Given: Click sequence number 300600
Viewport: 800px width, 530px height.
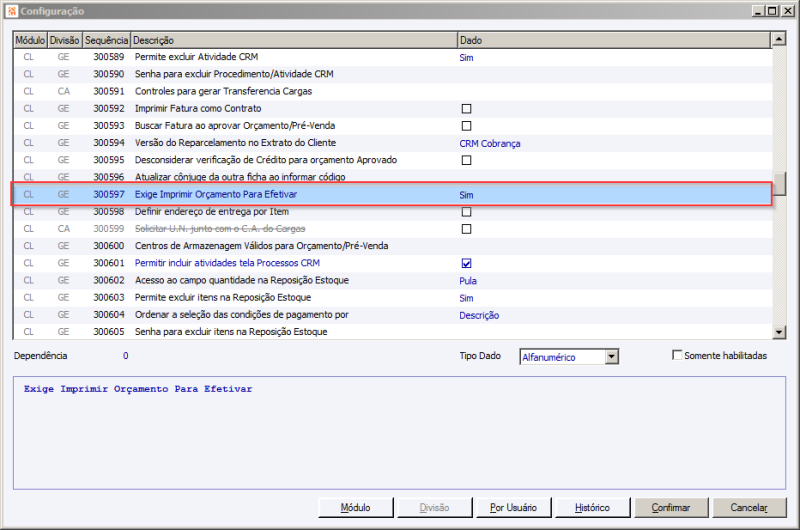Looking at the screenshot, I should click(109, 246).
